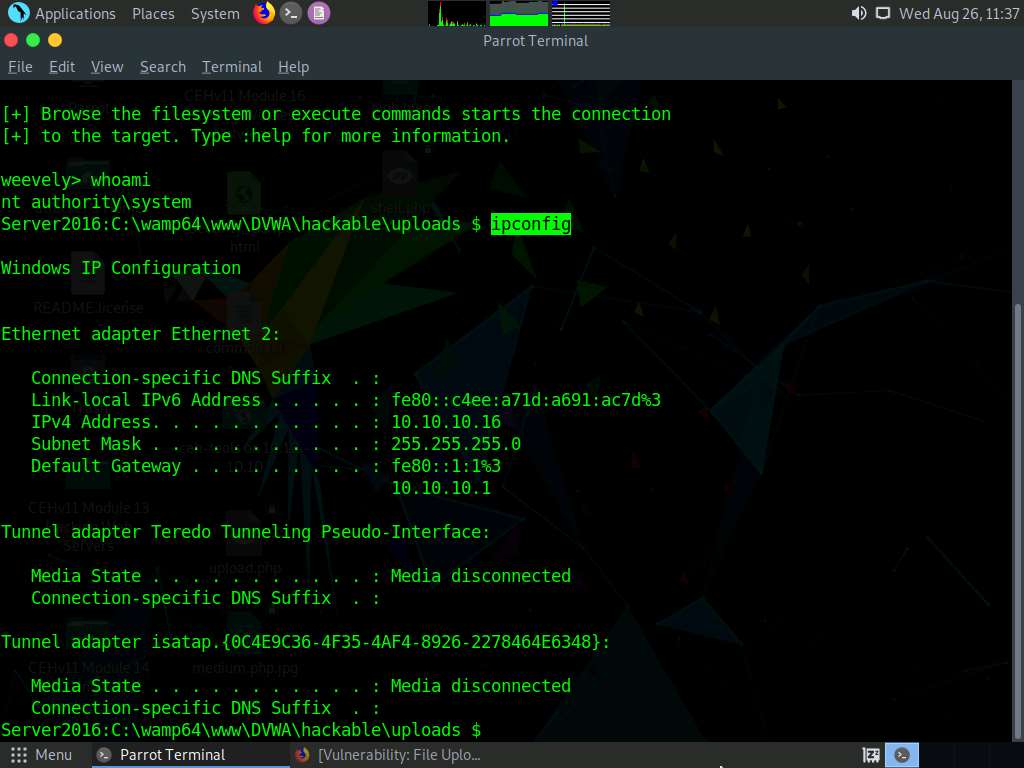Image resolution: width=1024 pixels, height=768 pixels.
Task: Open the text editor launcher on top panel
Action: 318,13
